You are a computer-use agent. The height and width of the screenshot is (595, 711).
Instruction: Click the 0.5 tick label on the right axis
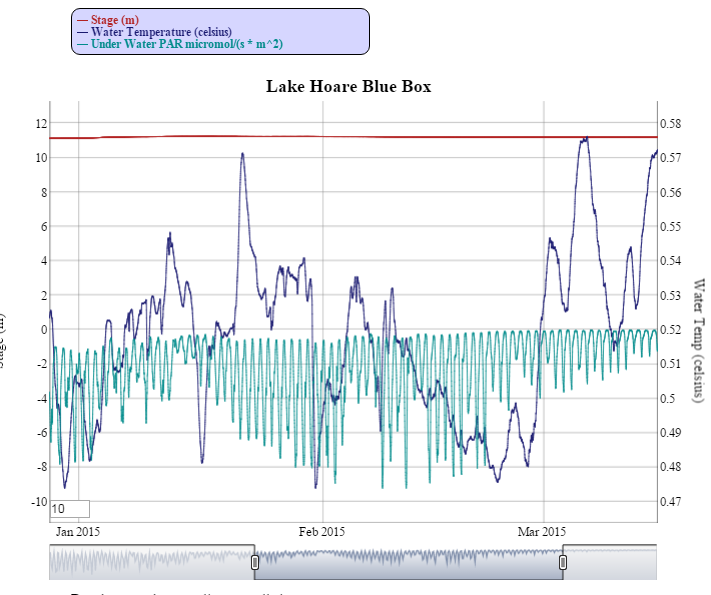point(670,398)
